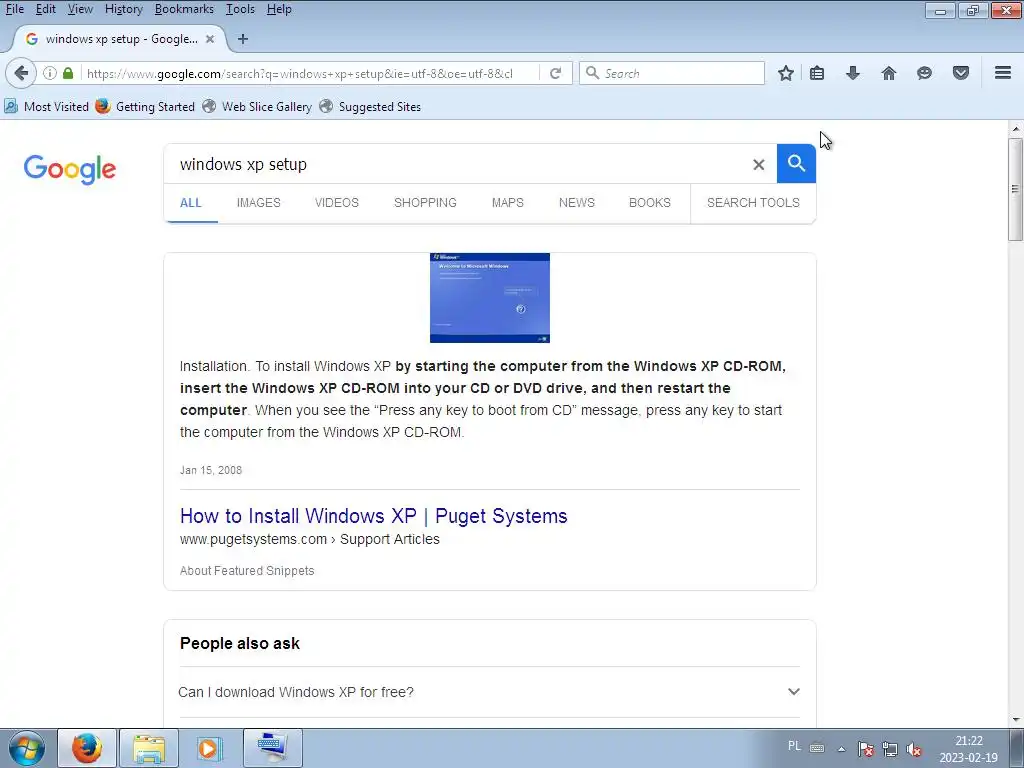Click the on-screen keyboard taskbar icon

tap(272, 748)
